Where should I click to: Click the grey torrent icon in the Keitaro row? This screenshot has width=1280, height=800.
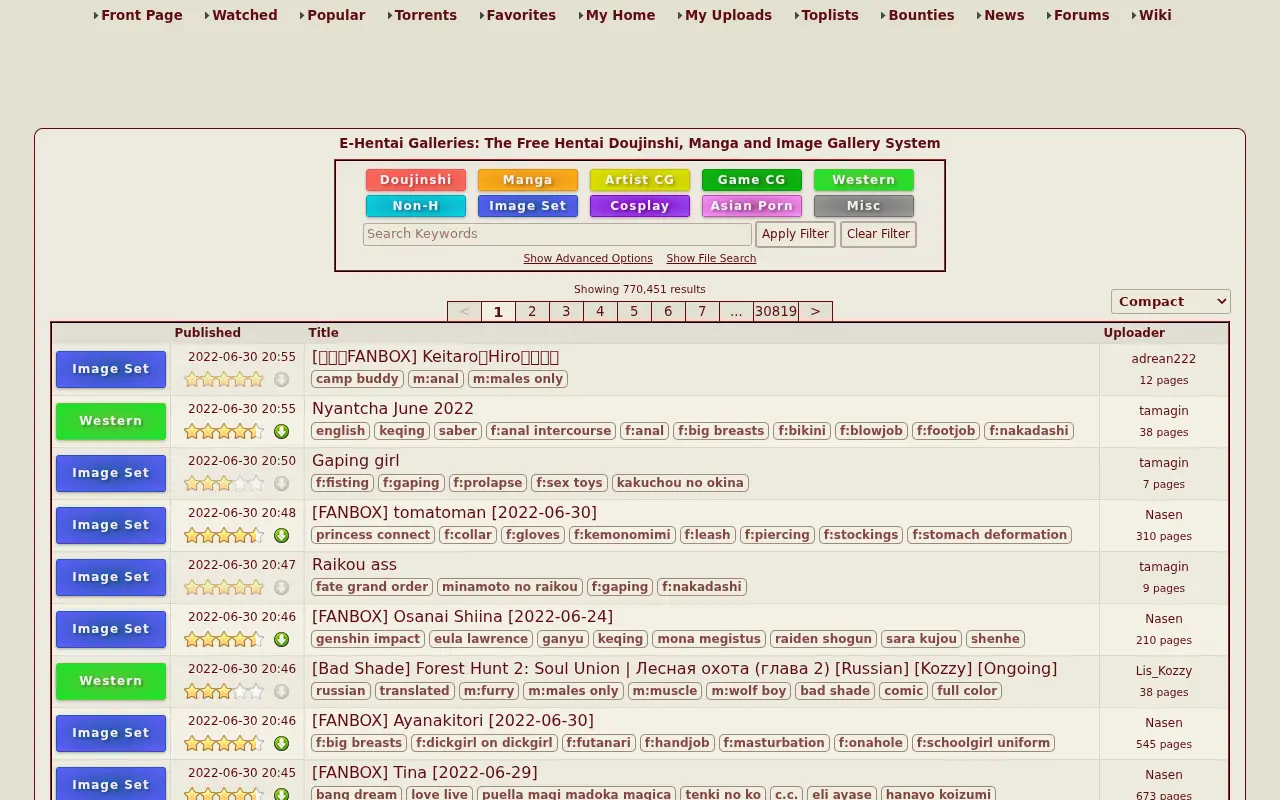click(x=281, y=379)
